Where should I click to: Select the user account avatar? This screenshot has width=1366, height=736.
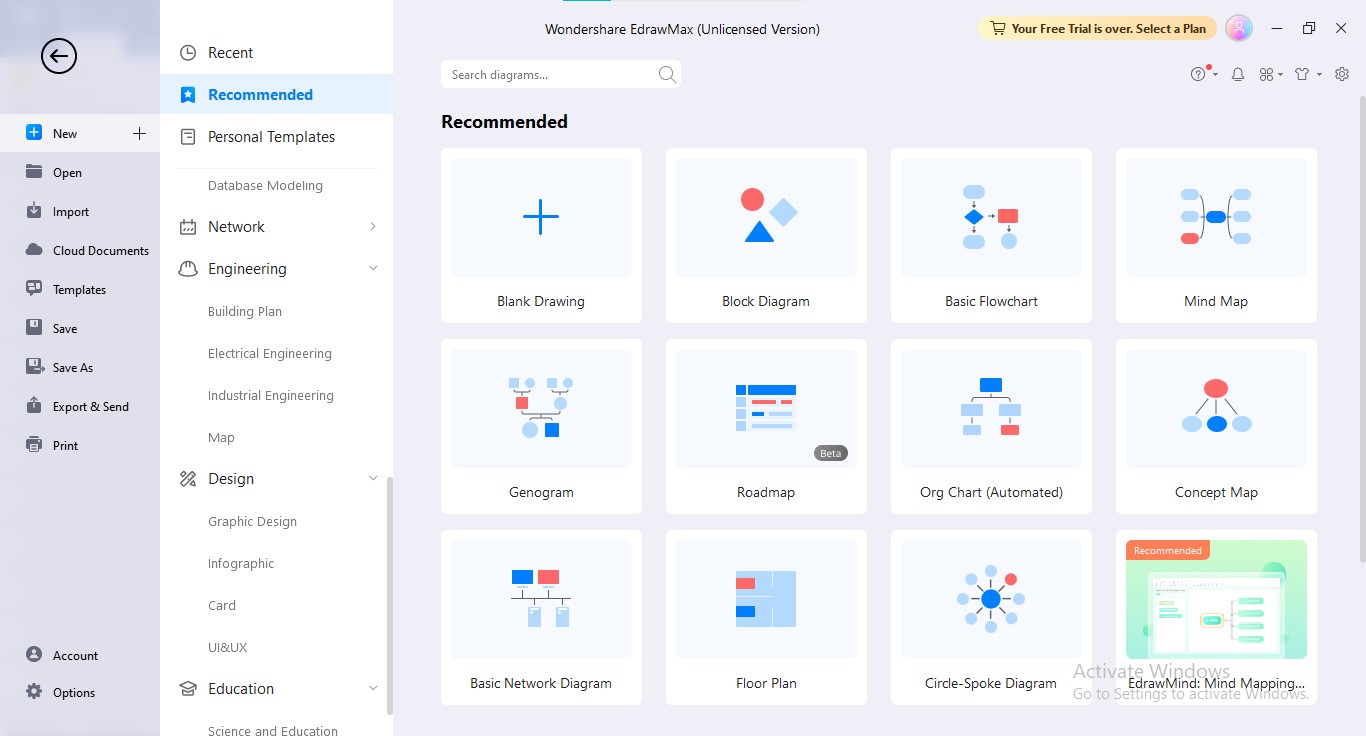click(x=1238, y=28)
